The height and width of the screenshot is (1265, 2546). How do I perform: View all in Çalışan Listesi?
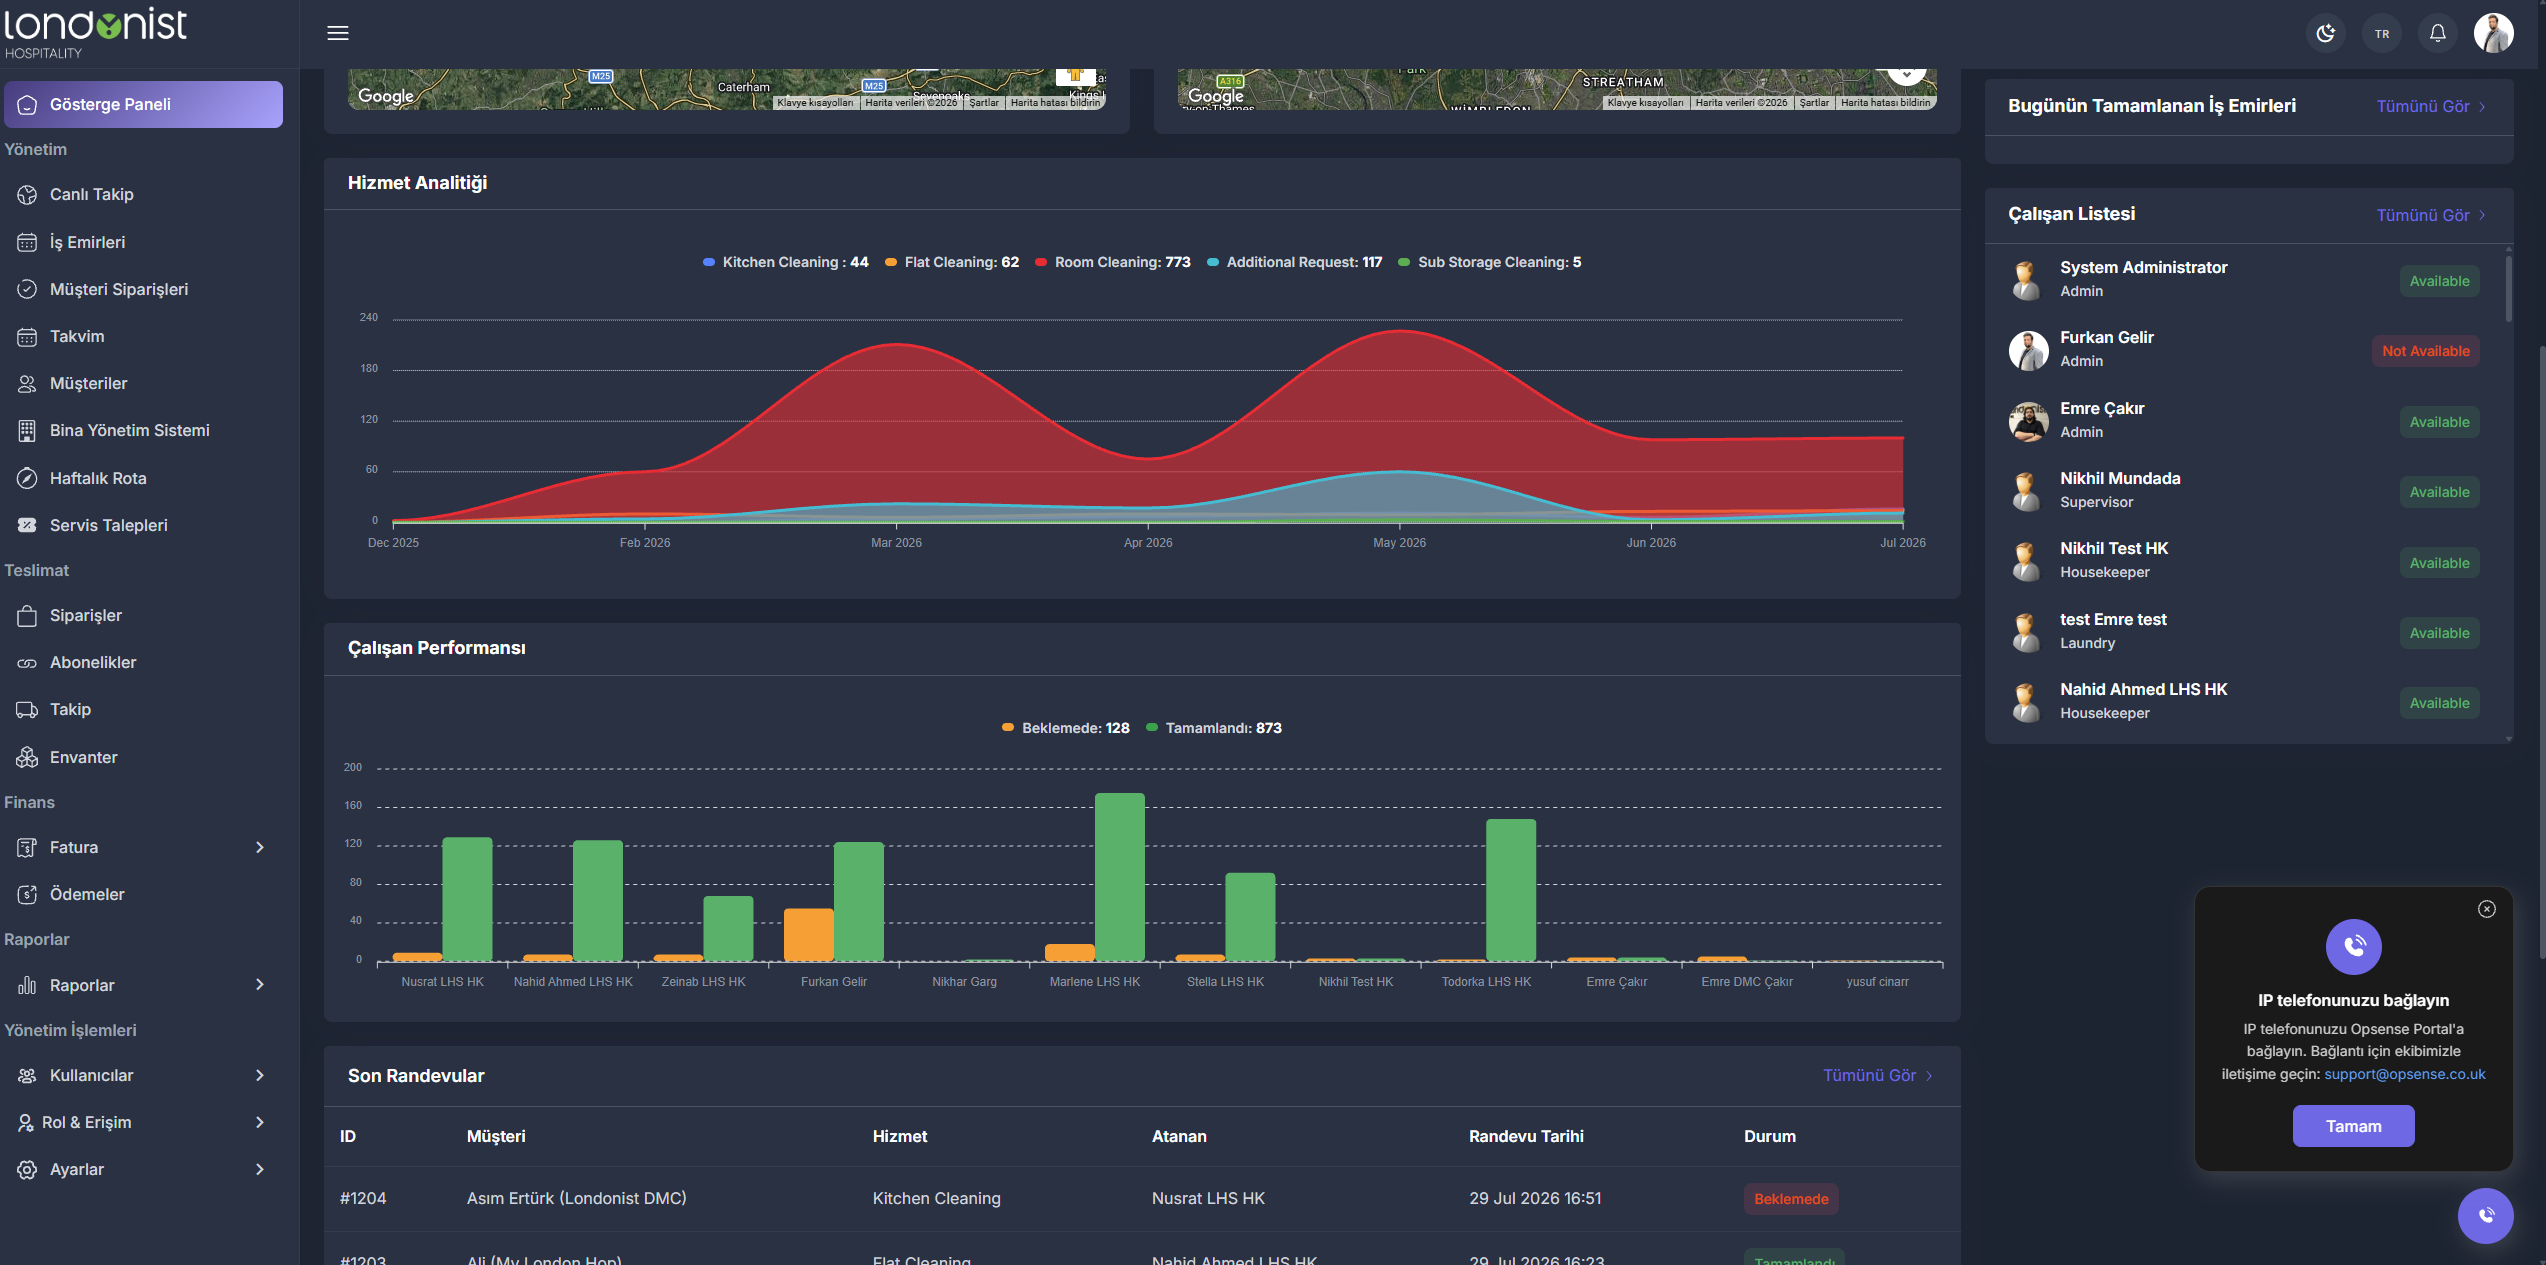coord(2430,215)
